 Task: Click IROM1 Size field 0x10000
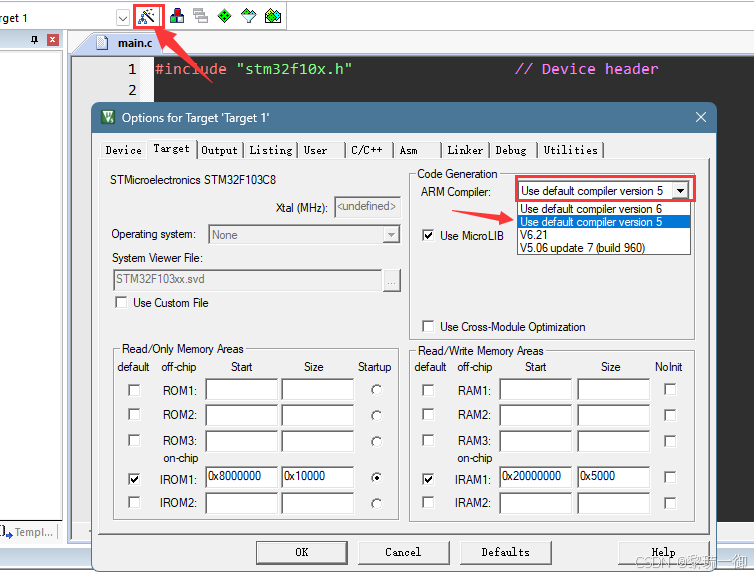318,476
